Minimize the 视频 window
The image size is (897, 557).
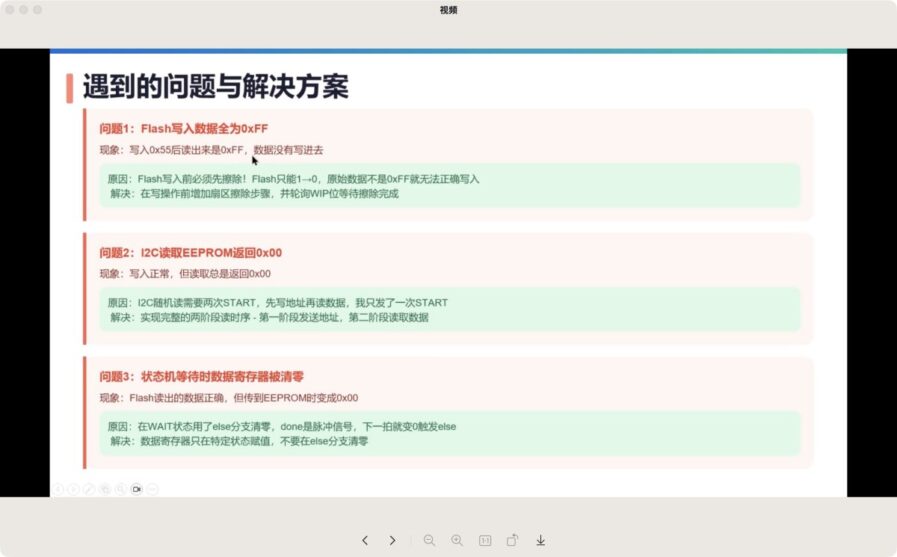point(23,10)
